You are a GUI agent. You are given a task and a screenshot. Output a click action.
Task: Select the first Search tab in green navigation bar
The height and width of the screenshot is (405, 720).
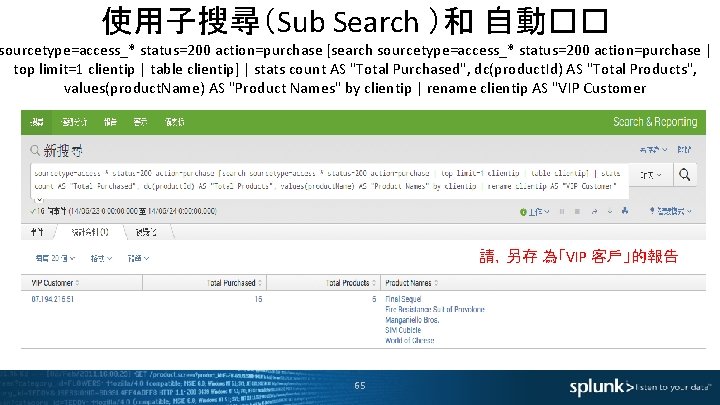click(x=37, y=122)
